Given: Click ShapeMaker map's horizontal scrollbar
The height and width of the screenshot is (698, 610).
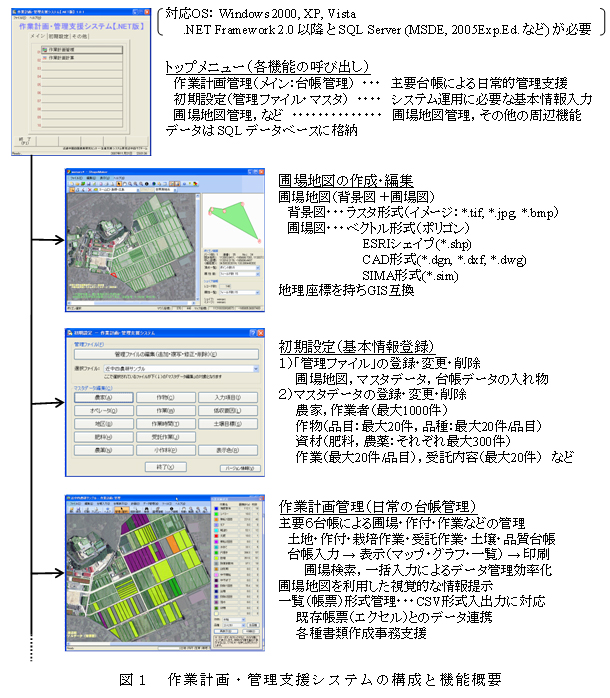Looking at the screenshot, I should 131,302.
